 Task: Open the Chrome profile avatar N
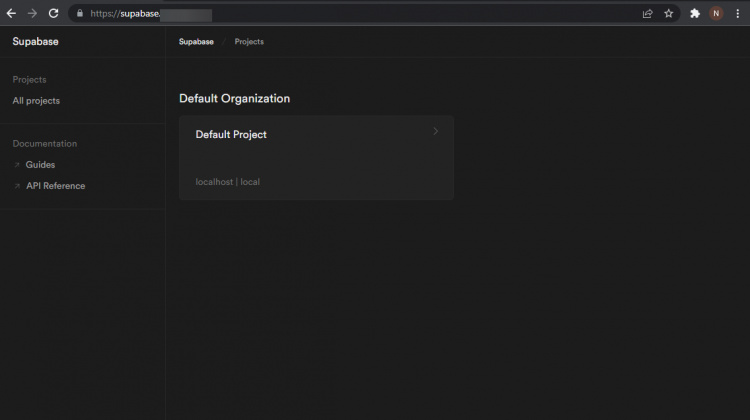click(x=716, y=14)
